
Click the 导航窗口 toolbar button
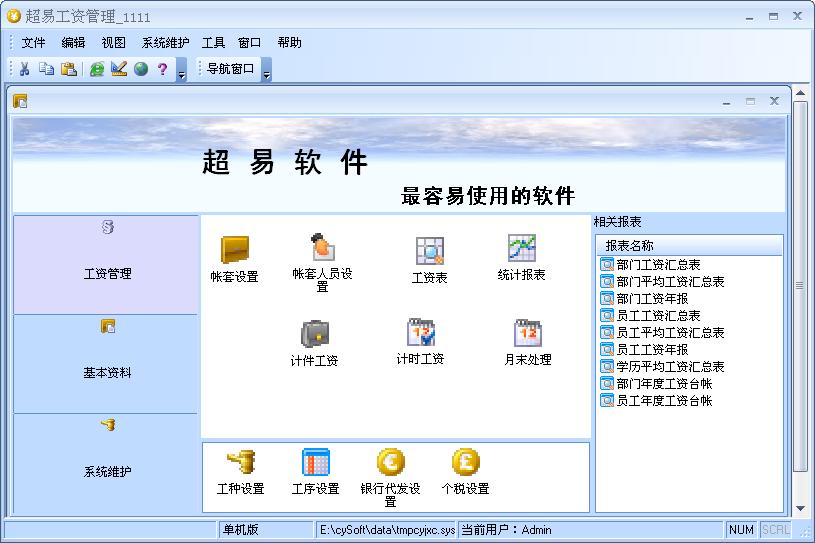point(230,69)
